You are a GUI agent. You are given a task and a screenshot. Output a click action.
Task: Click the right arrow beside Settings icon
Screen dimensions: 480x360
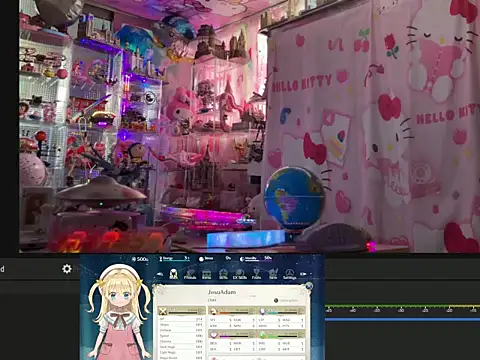(303, 274)
